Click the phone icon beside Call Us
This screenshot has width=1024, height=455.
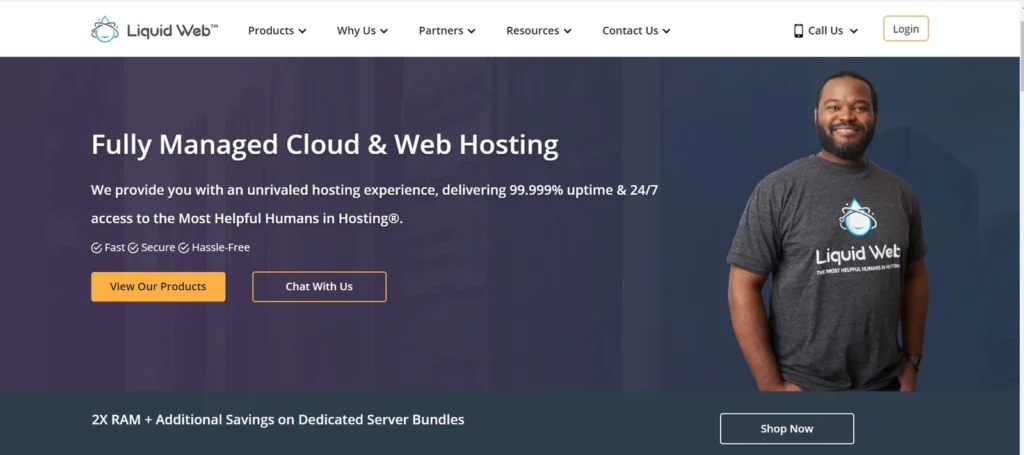(798, 31)
